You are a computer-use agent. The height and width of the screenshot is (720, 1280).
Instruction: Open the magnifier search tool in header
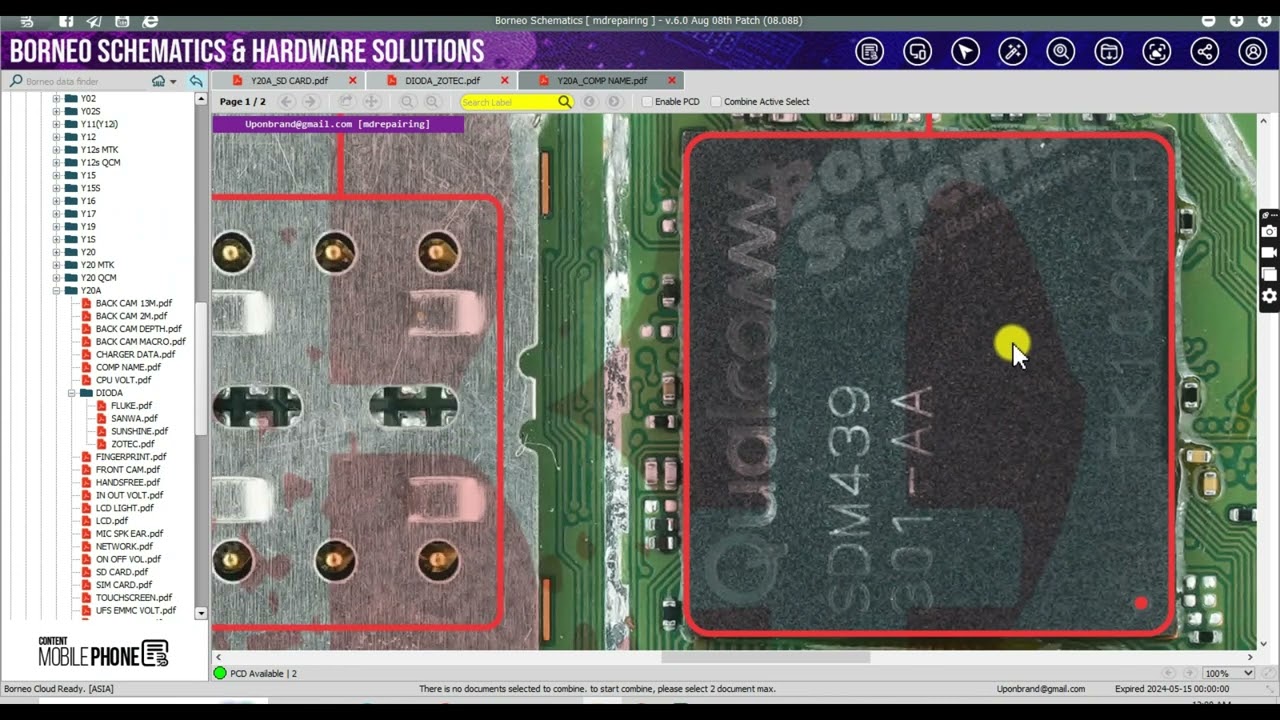click(1061, 52)
